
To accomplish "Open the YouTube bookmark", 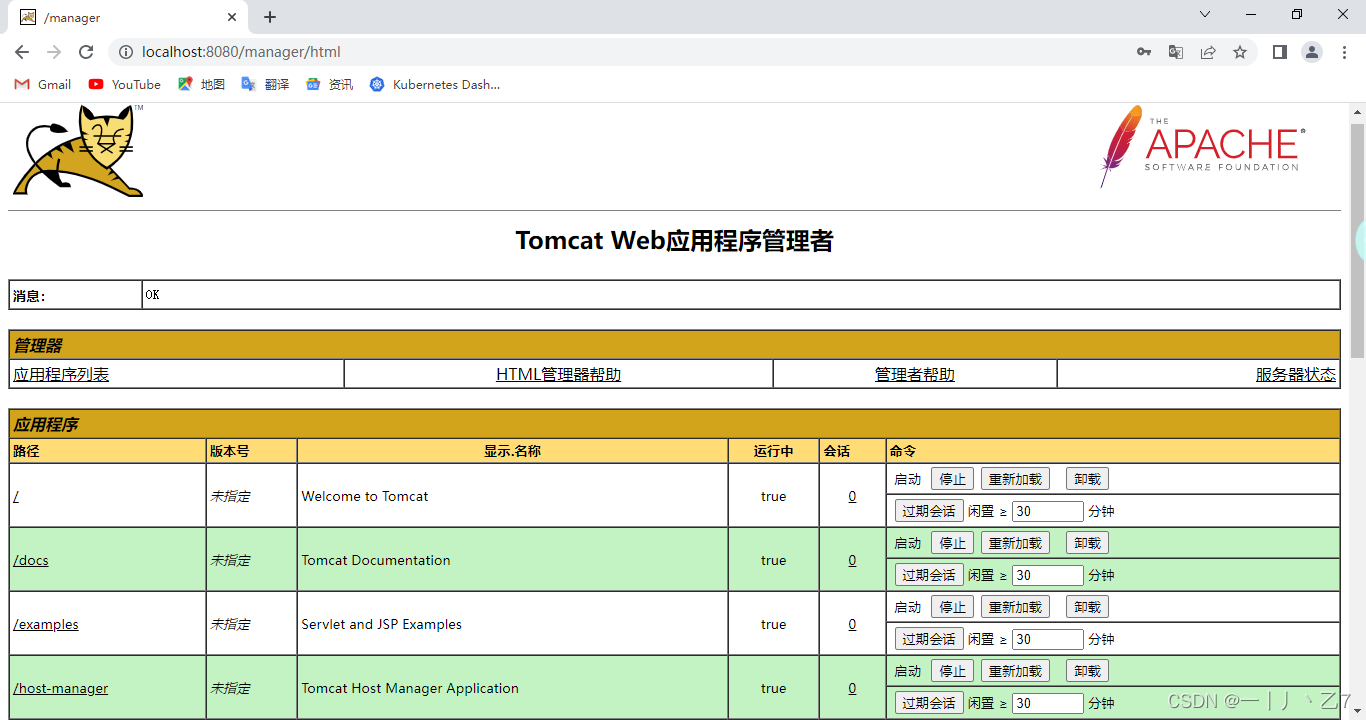I will coord(125,85).
